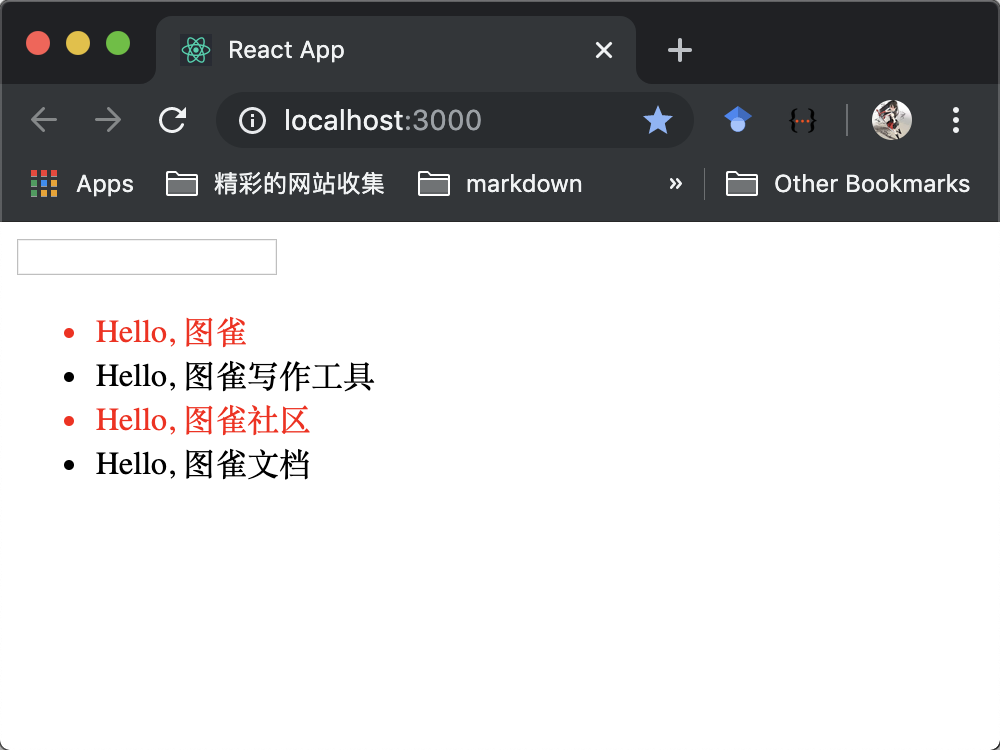Switch to the React App tab
1000x750 pixels.
coord(330,49)
